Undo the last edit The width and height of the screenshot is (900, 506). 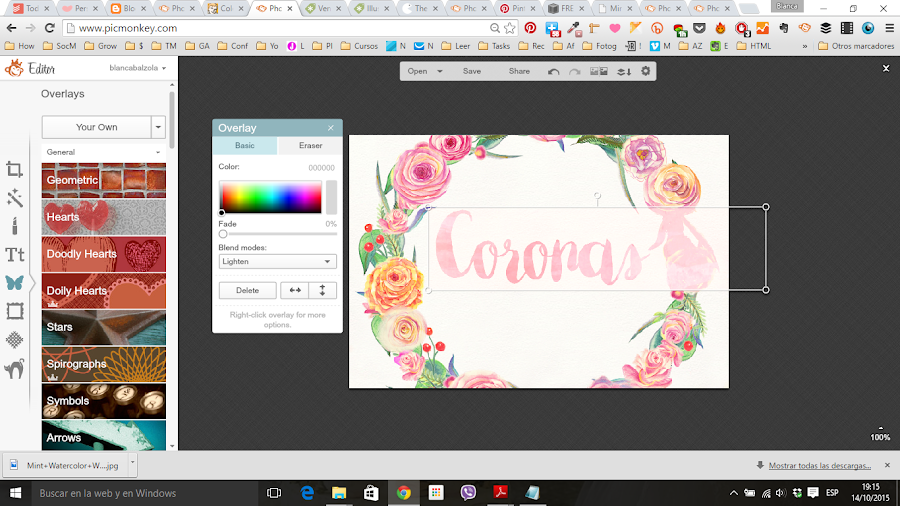[553, 72]
